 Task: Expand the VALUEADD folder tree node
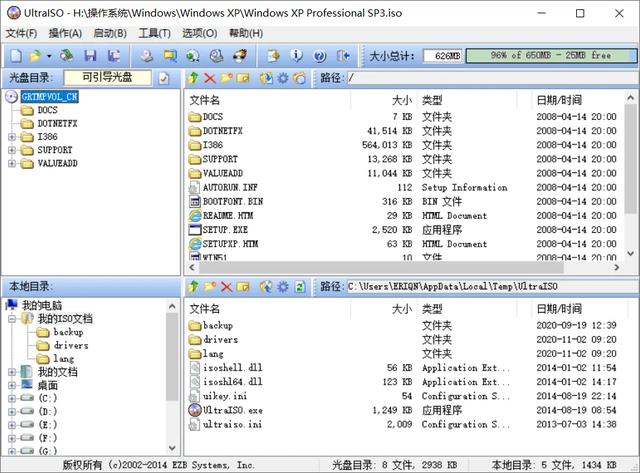12,164
